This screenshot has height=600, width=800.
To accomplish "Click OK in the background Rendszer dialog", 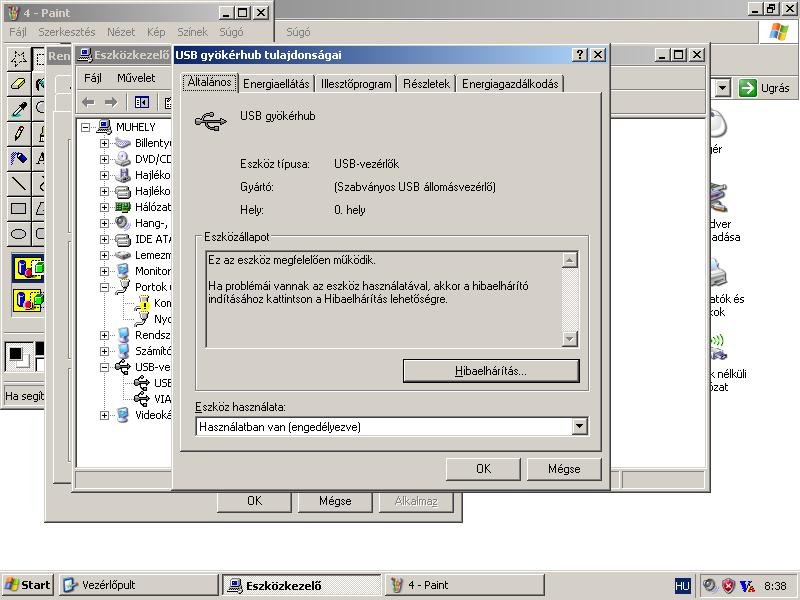I will click(x=254, y=501).
